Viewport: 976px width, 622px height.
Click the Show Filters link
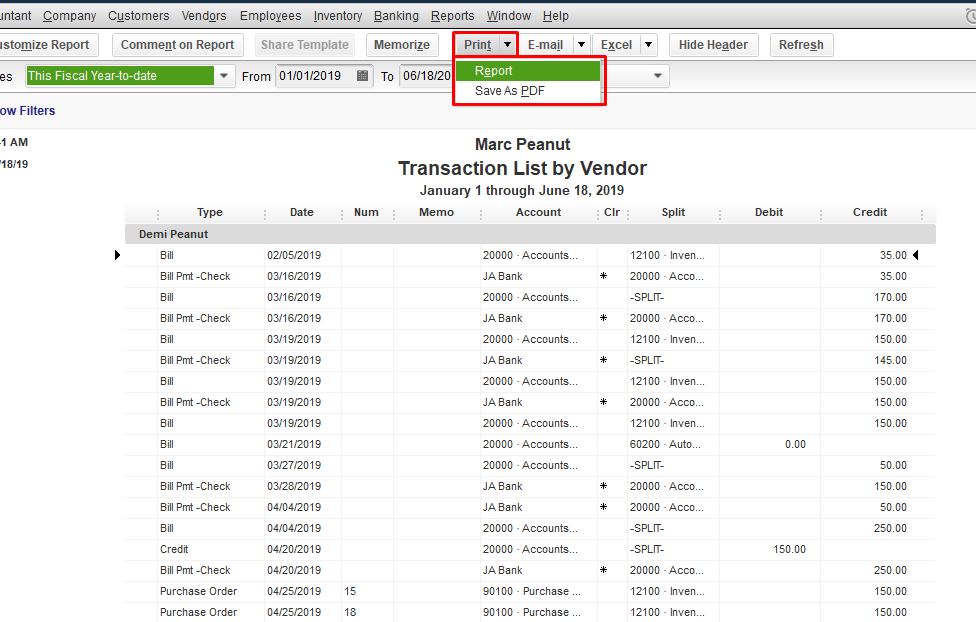click(x=27, y=111)
